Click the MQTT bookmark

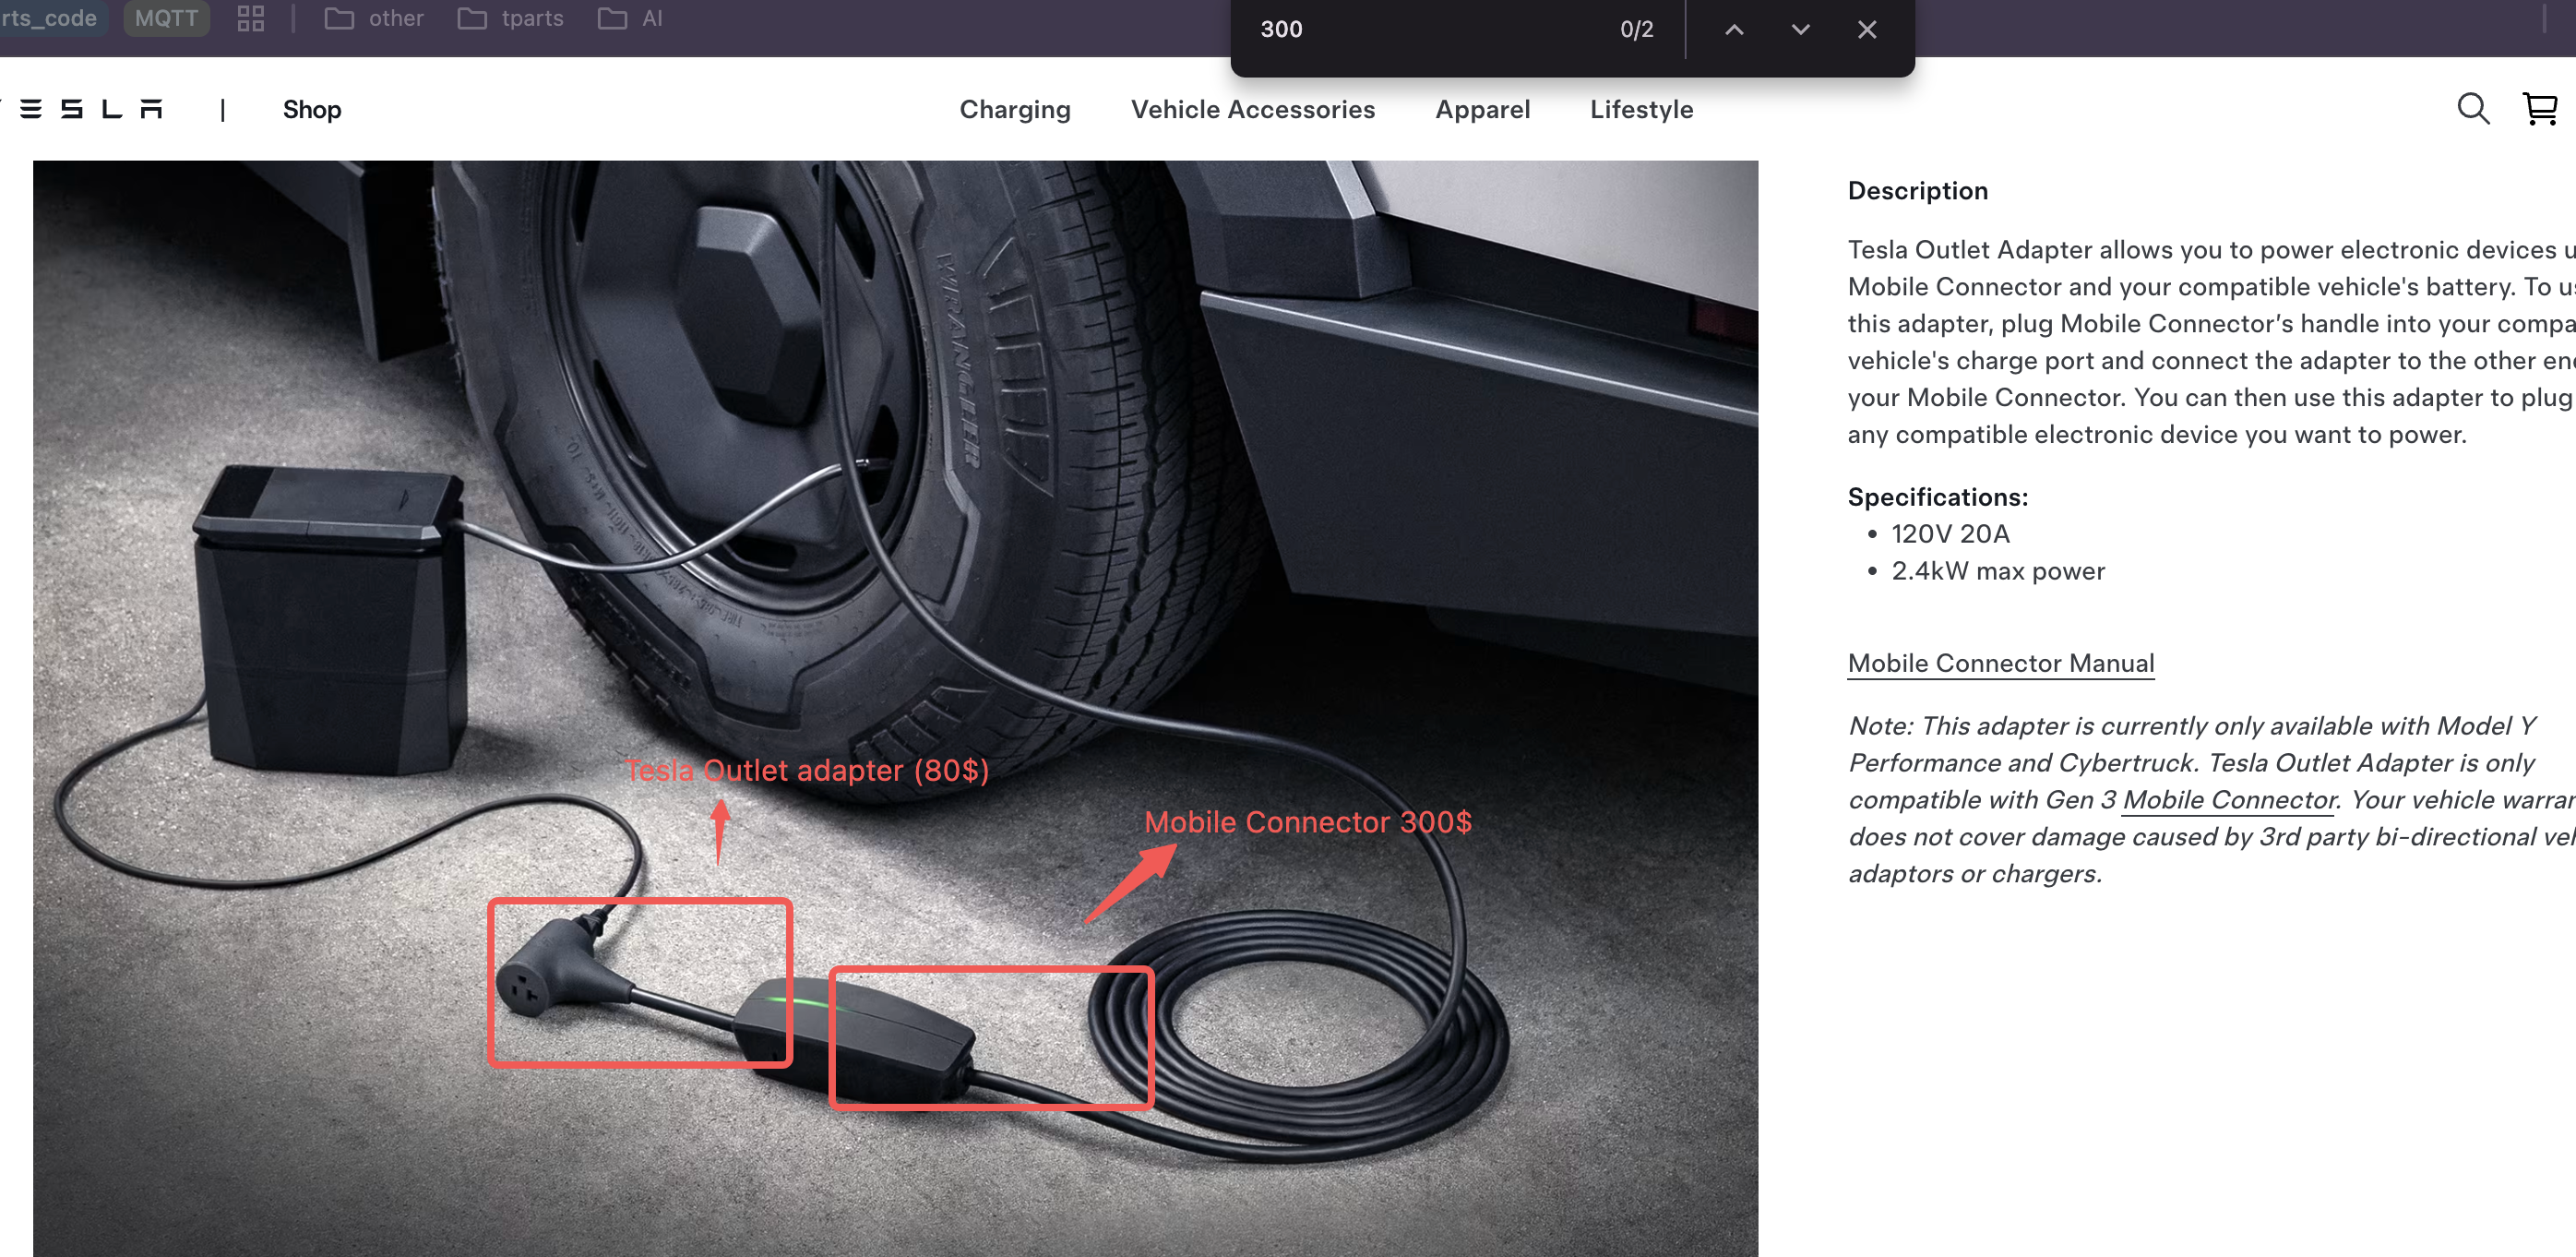pos(166,18)
